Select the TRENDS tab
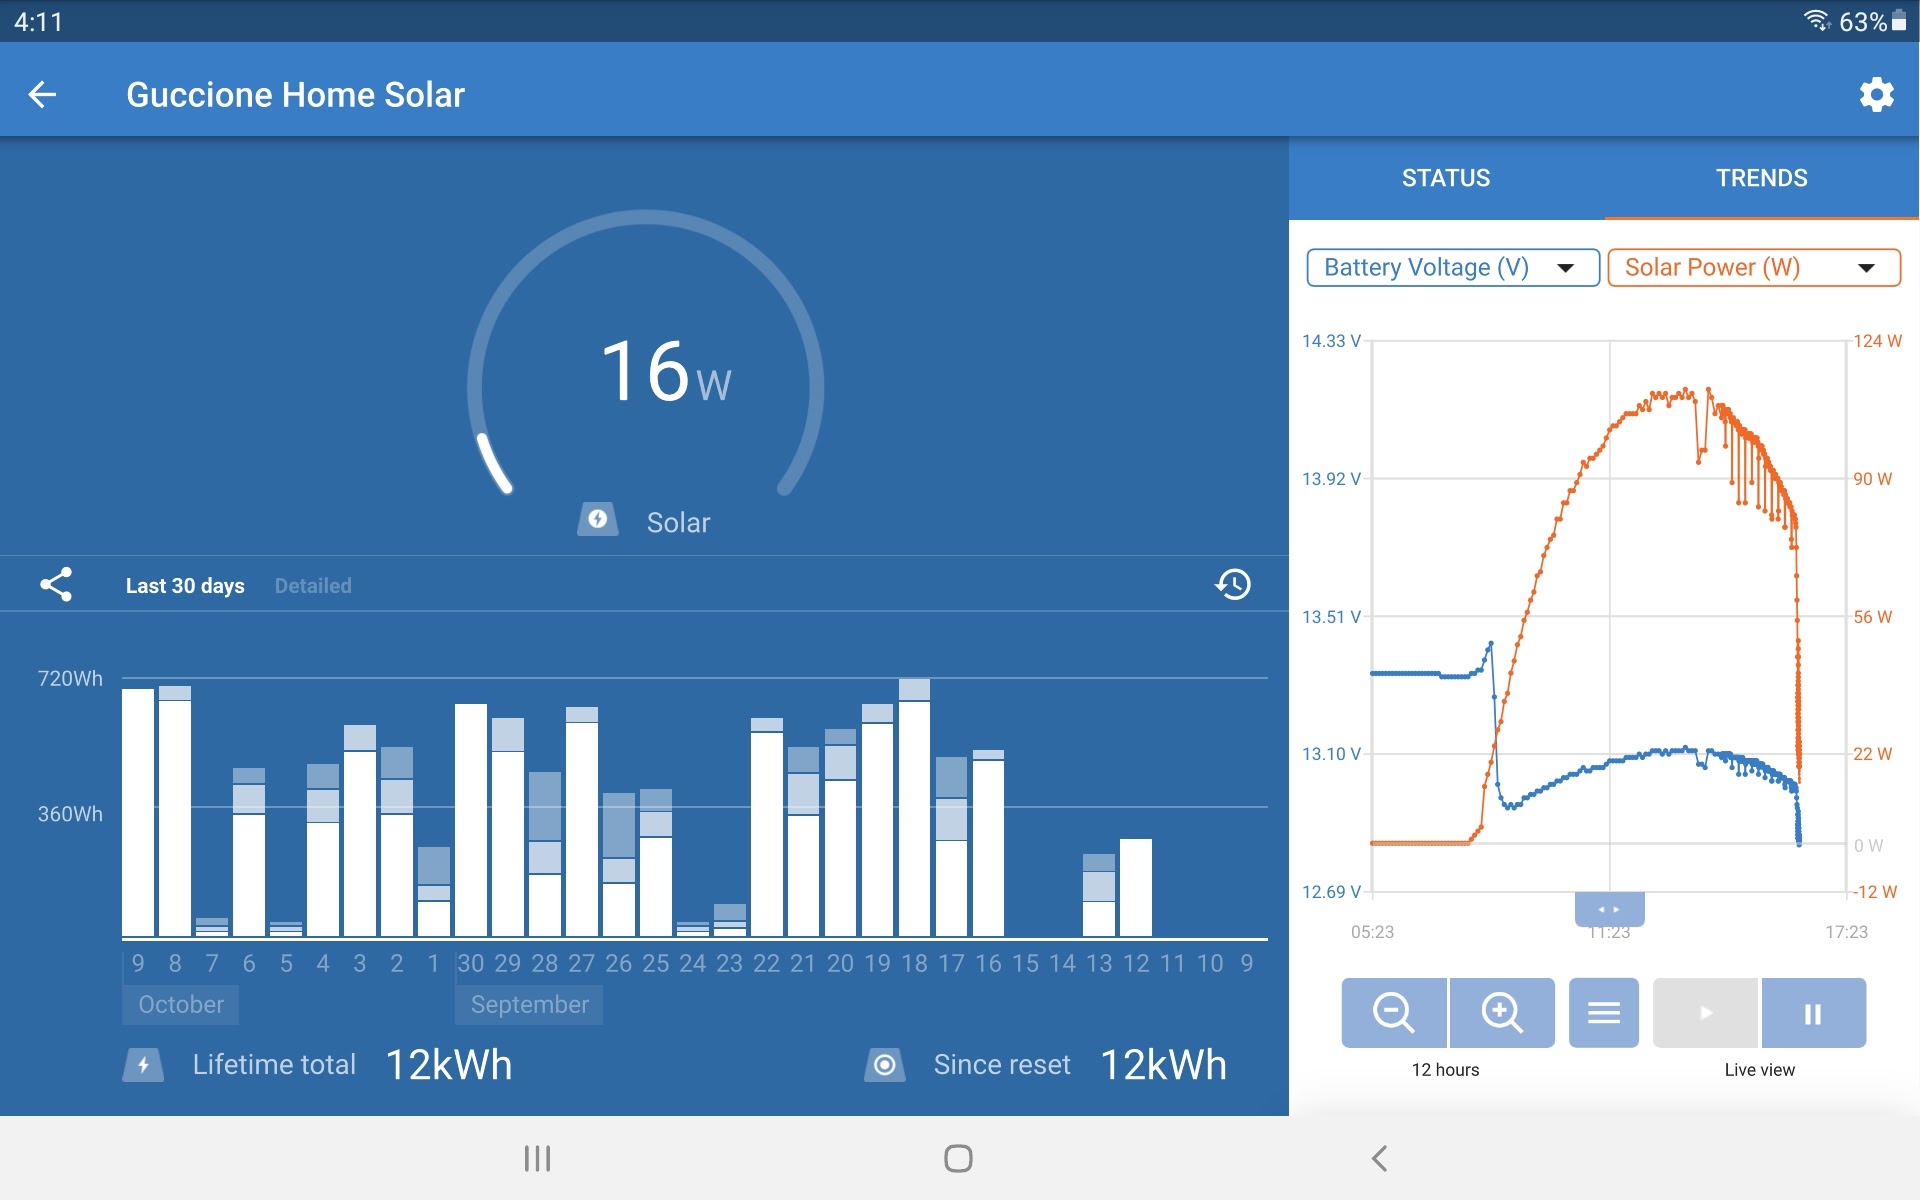This screenshot has height=1200, width=1920. [x=1761, y=178]
